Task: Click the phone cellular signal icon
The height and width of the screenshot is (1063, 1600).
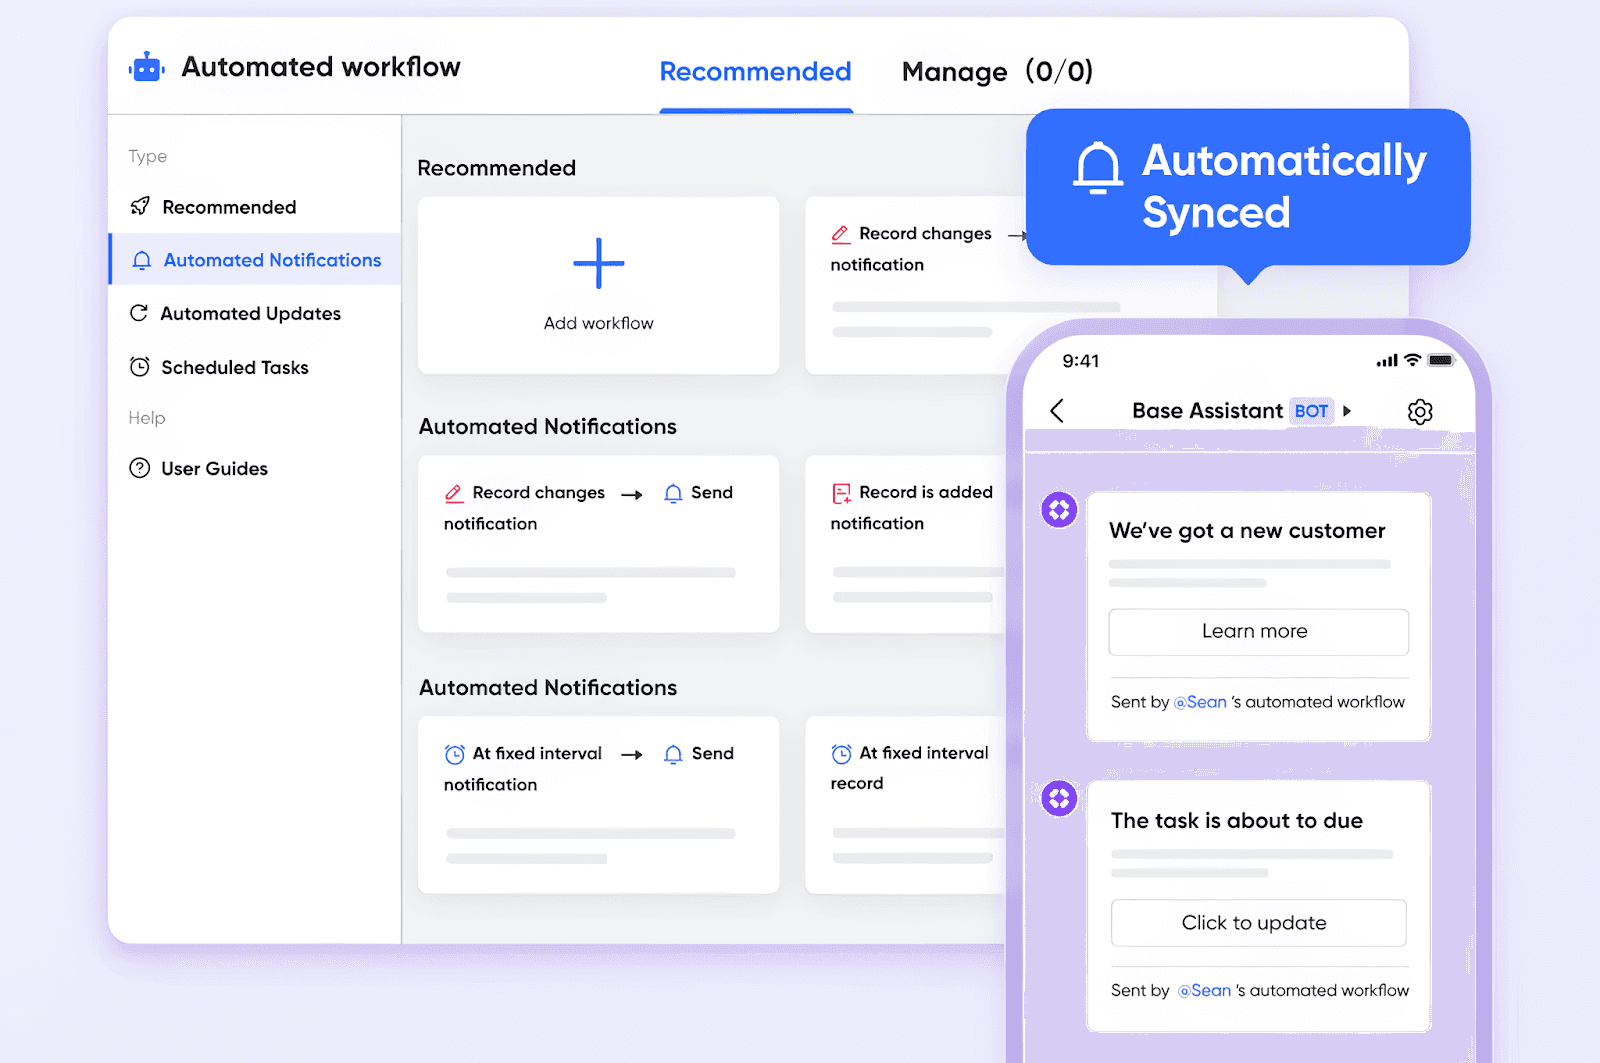Action: click(x=1387, y=361)
